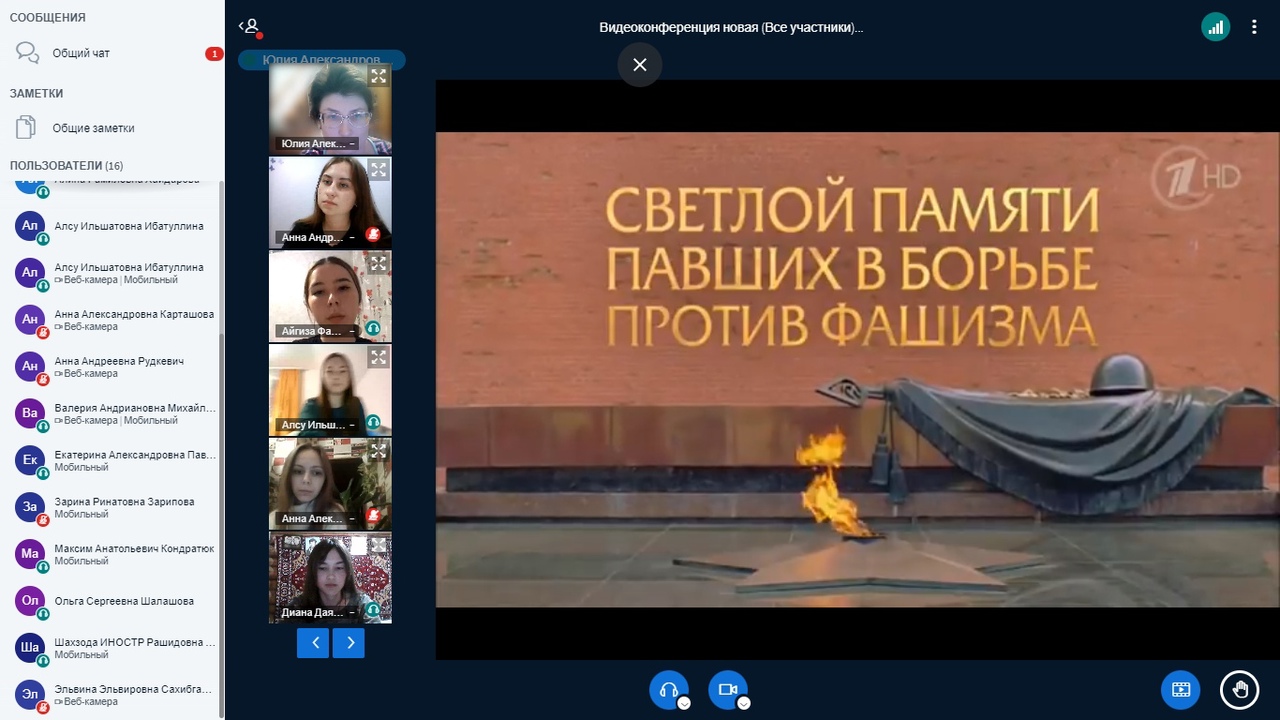Image resolution: width=1280 pixels, height=720 pixels.
Task: Open the three-dot options menu
Action: [1254, 28]
